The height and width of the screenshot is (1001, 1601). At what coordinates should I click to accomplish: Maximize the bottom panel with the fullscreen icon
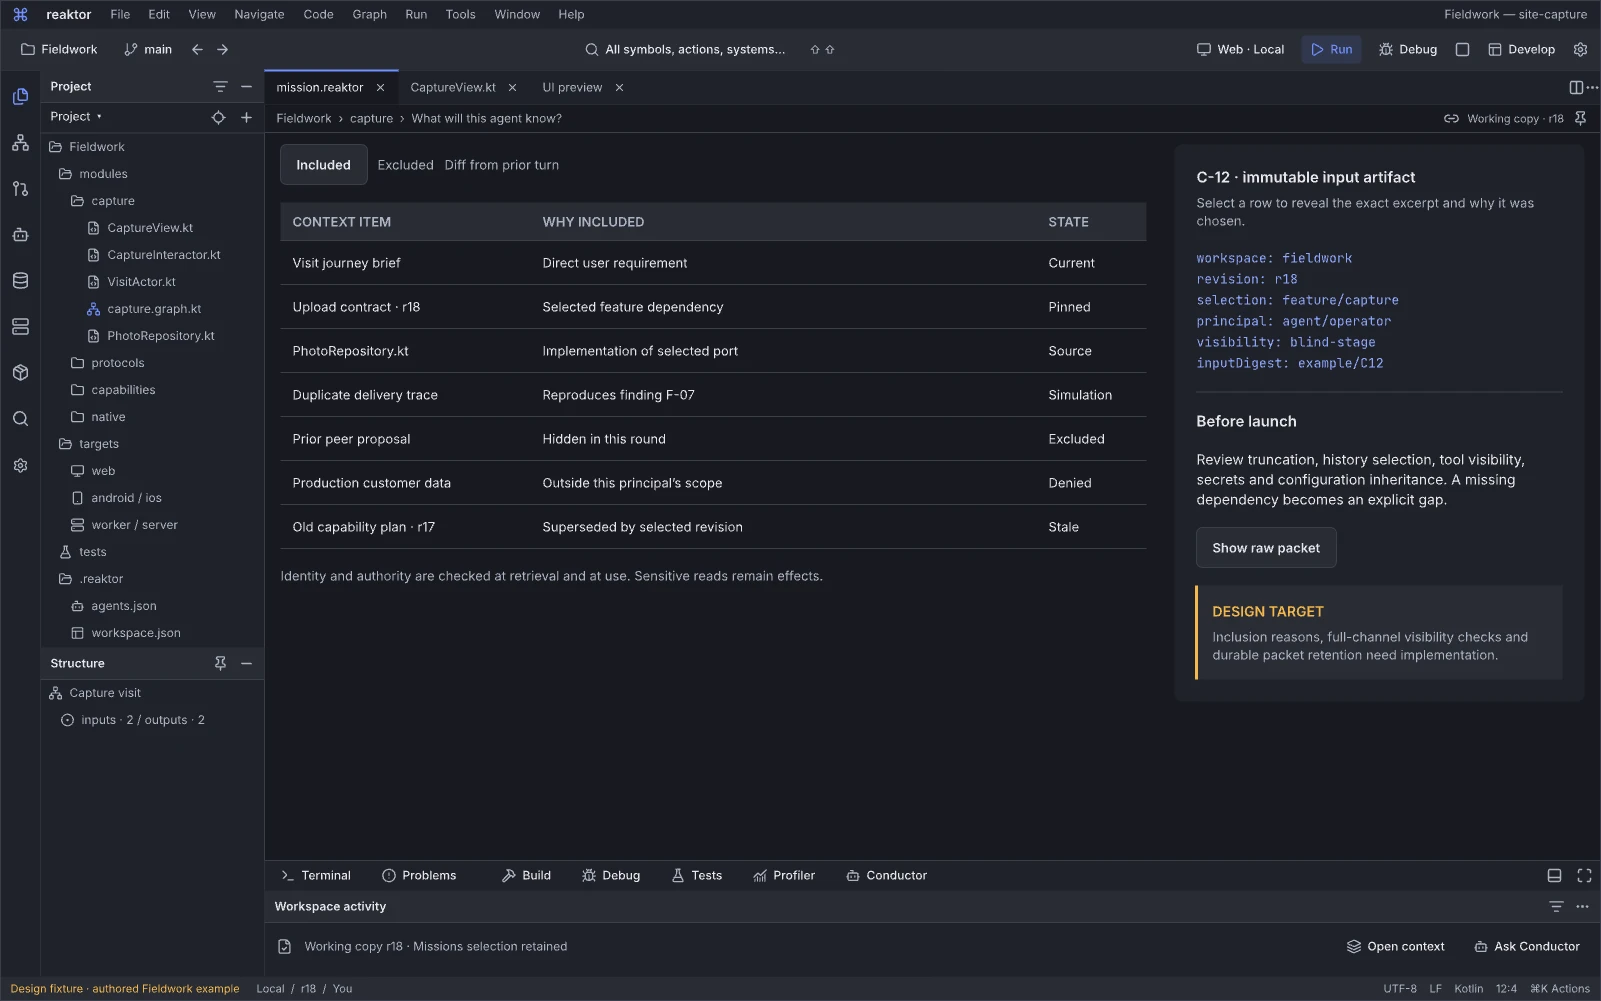1584,875
